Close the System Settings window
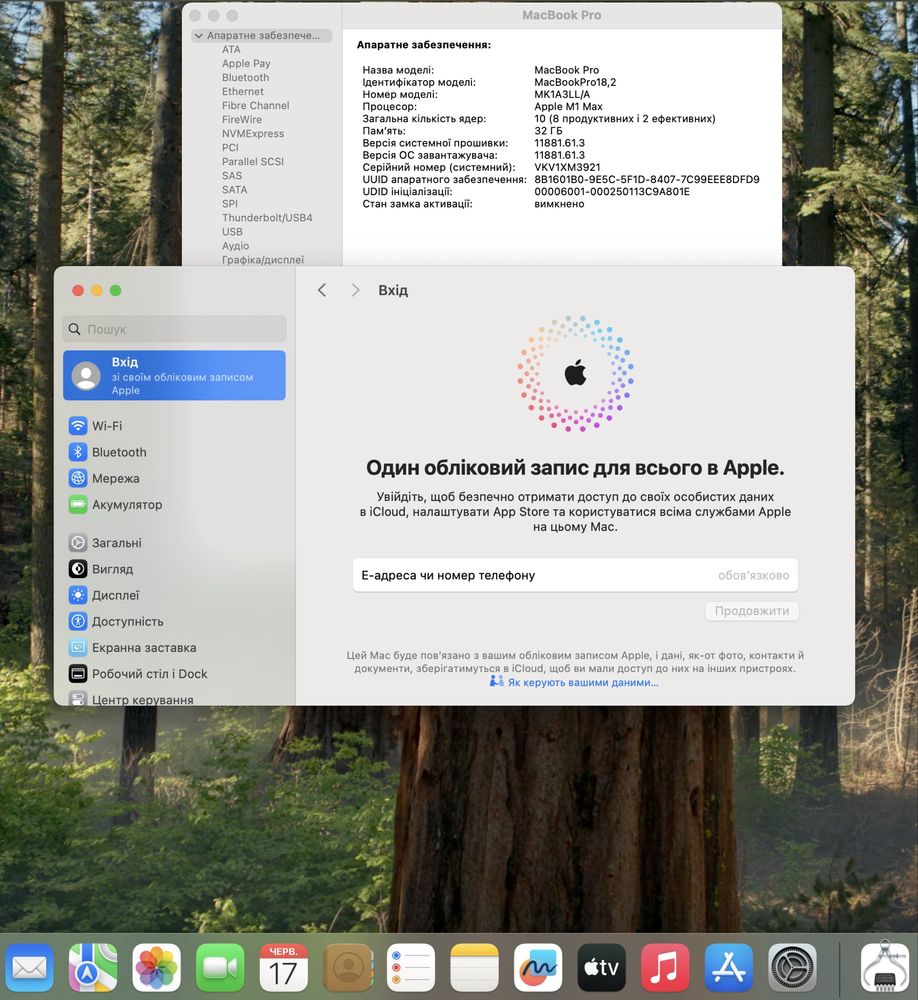918x1000 pixels. (78, 291)
